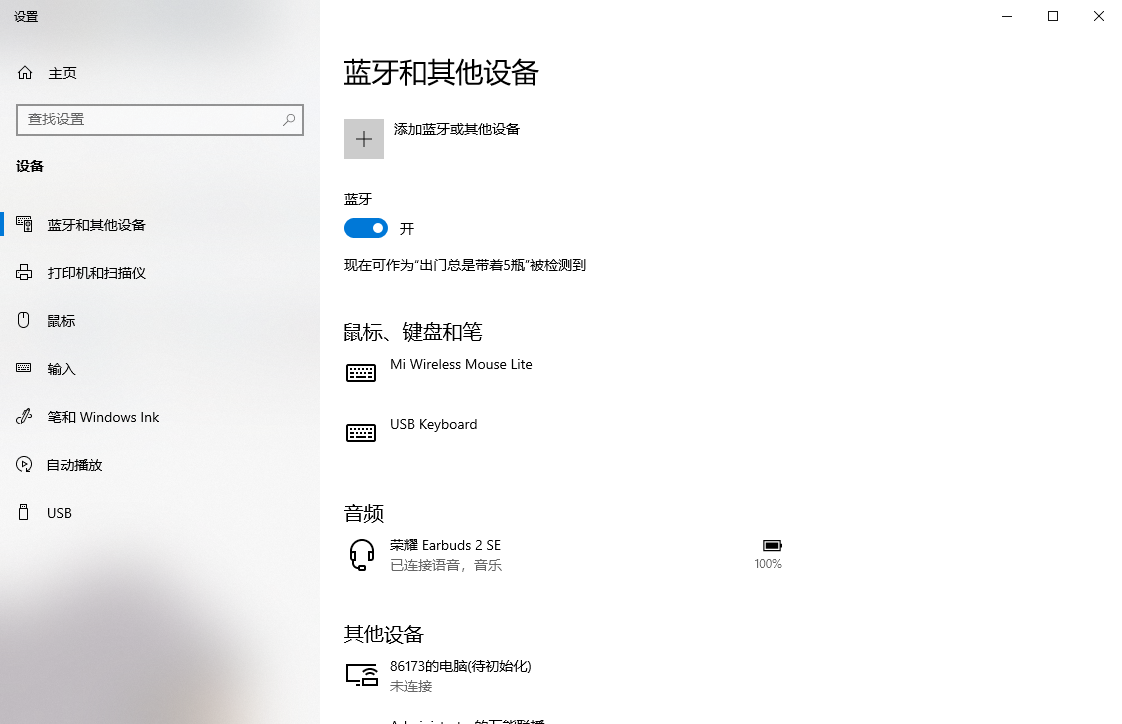This screenshot has width=1122, height=724.
Task: Open the 输入 settings page
Action: 61,368
